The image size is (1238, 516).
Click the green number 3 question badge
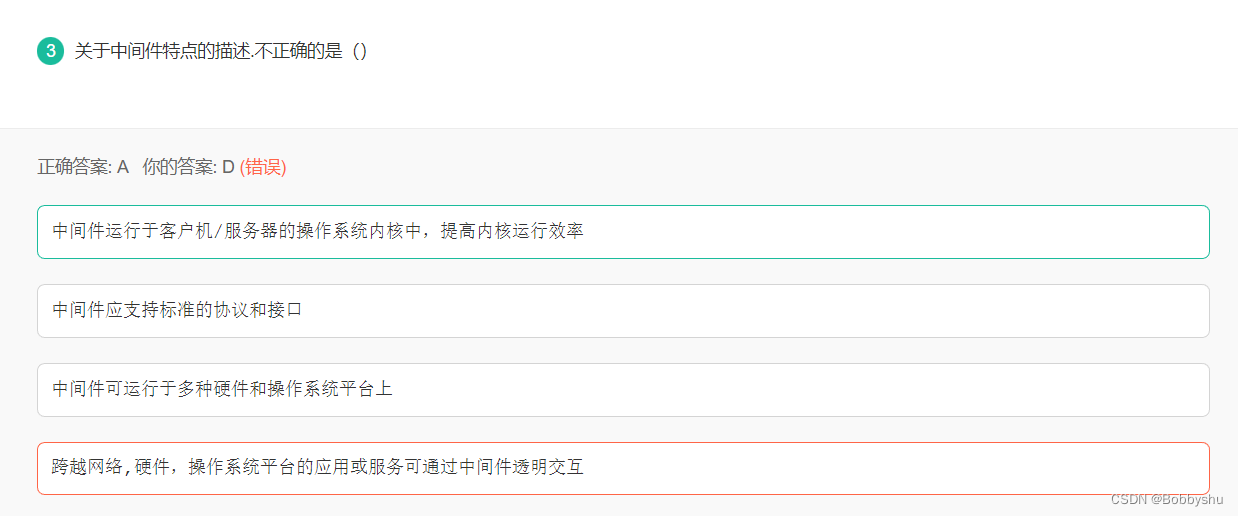[x=50, y=51]
